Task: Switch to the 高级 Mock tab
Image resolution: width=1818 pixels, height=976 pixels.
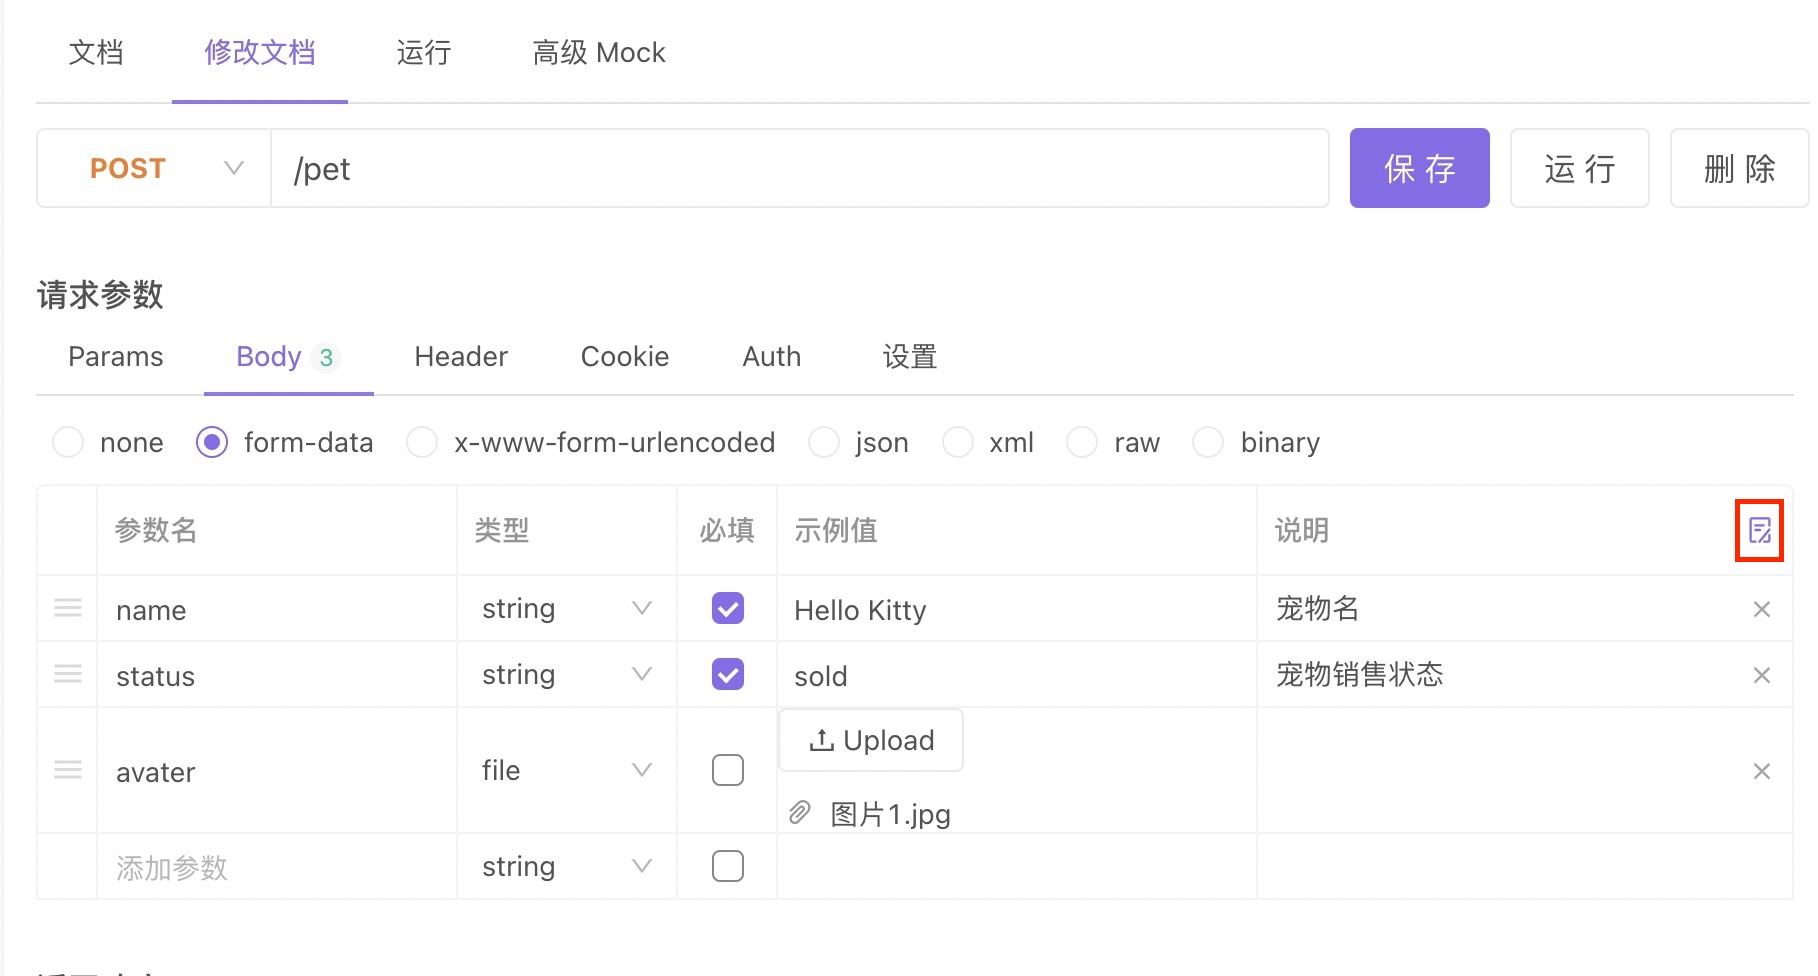Action: (598, 52)
